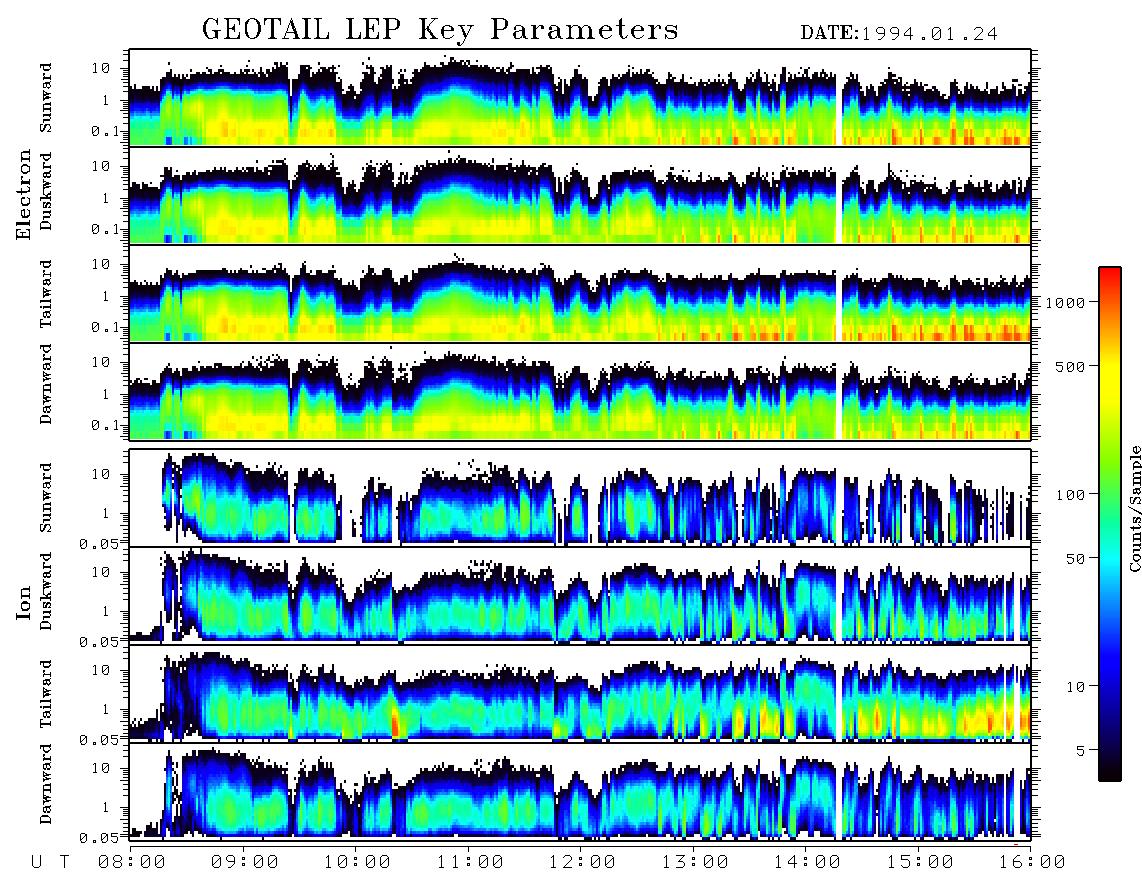Click the "500" color bar tick label
This screenshot has height=880, width=1142.
(x=1070, y=366)
